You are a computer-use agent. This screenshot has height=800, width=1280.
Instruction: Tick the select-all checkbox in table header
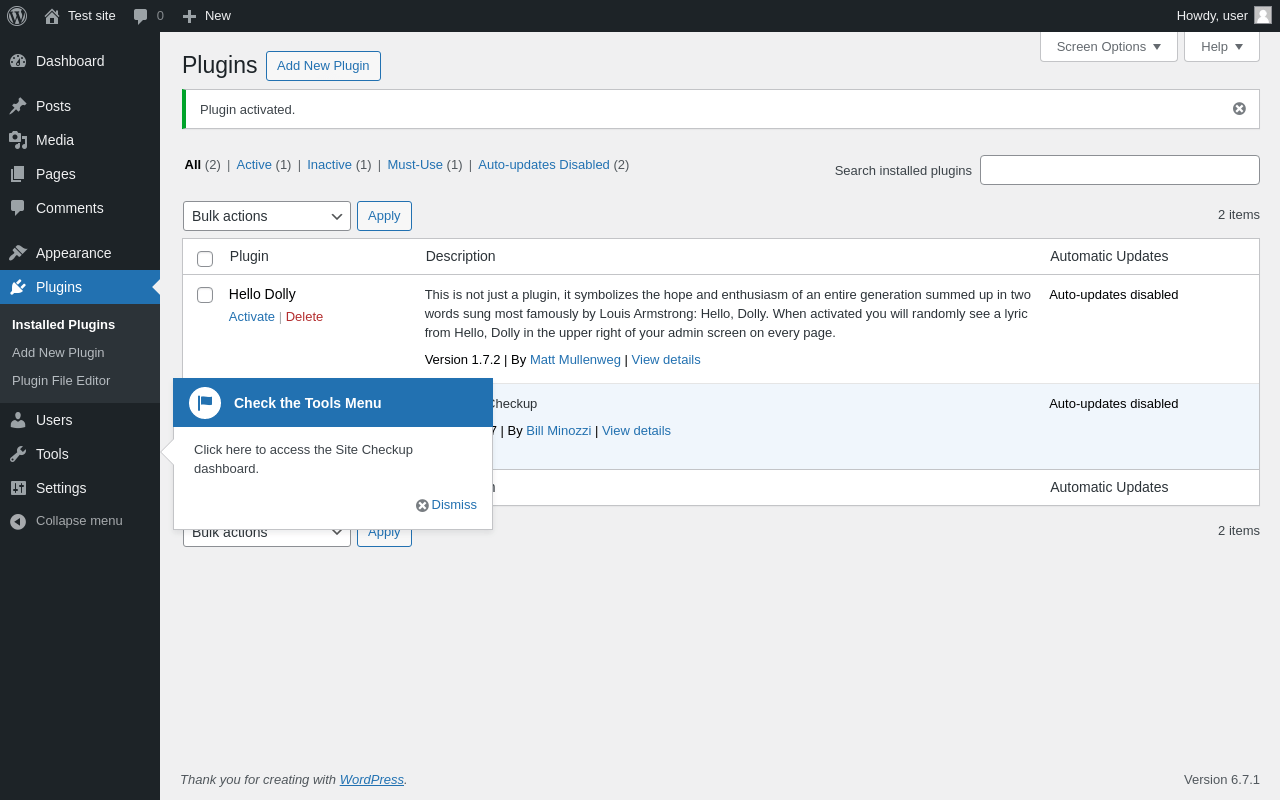(205, 259)
